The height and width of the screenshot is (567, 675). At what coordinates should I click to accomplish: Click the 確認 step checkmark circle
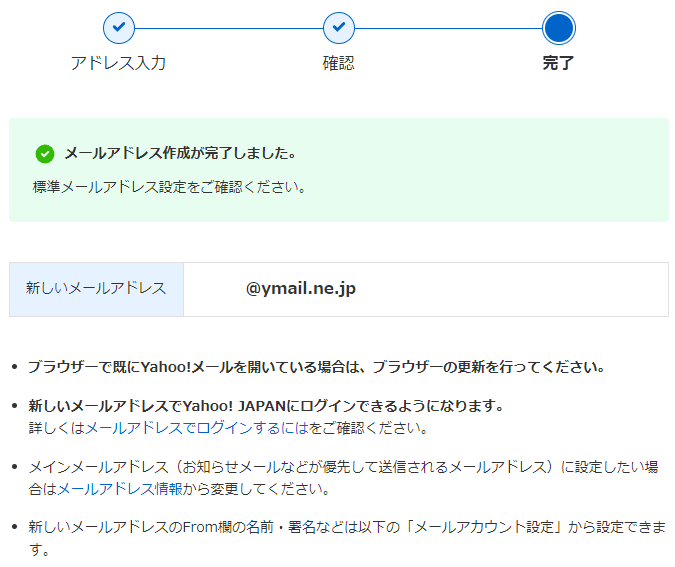tap(339, 28)
